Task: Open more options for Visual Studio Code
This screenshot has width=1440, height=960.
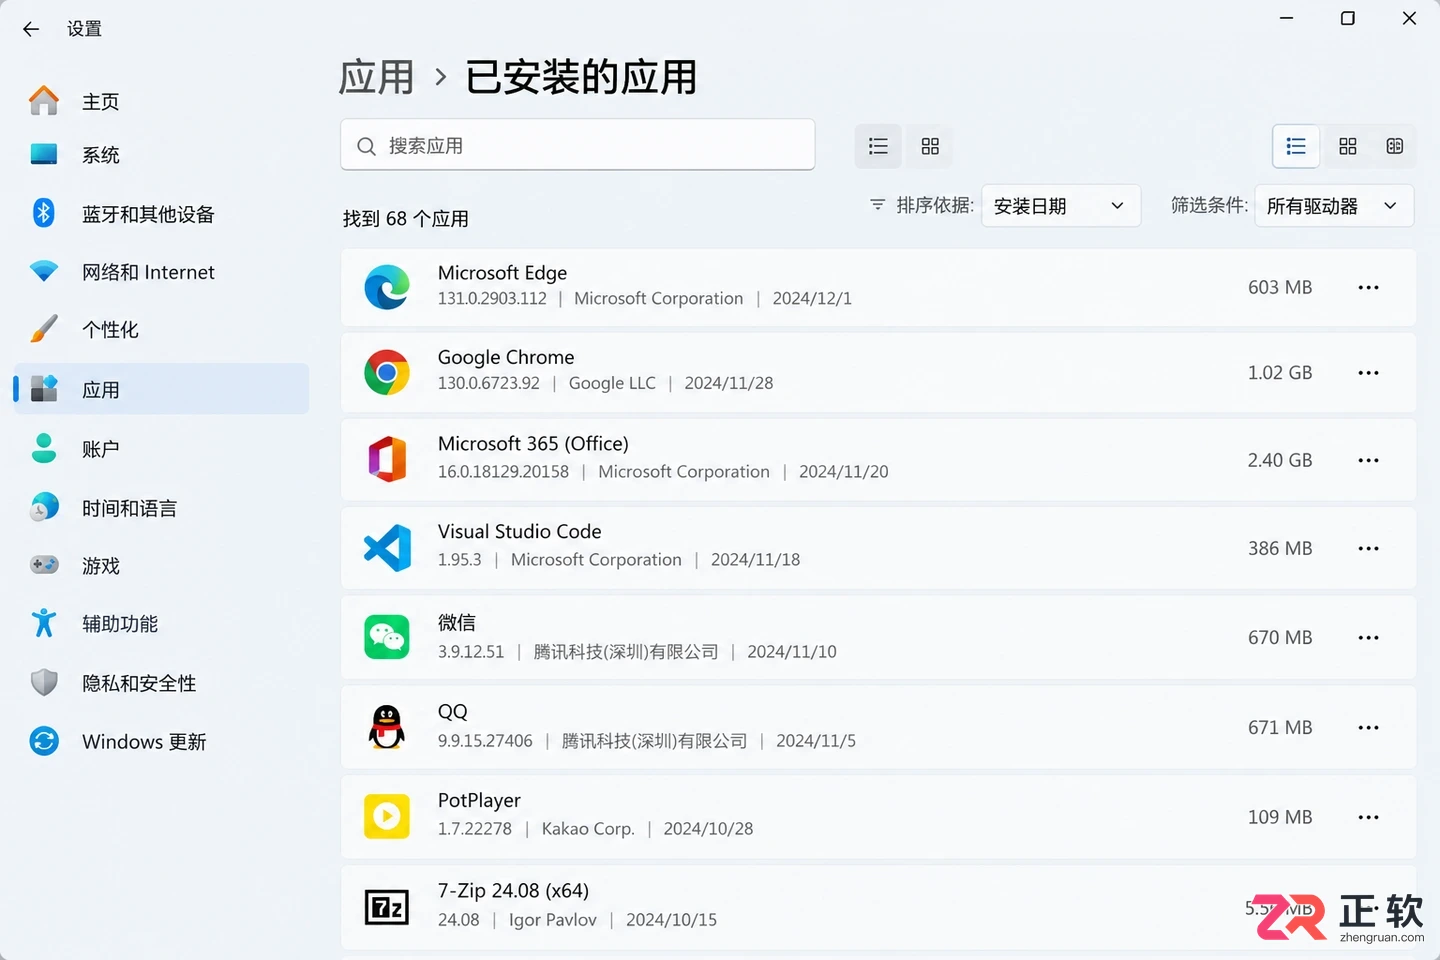Action: tap(1368, 549)
